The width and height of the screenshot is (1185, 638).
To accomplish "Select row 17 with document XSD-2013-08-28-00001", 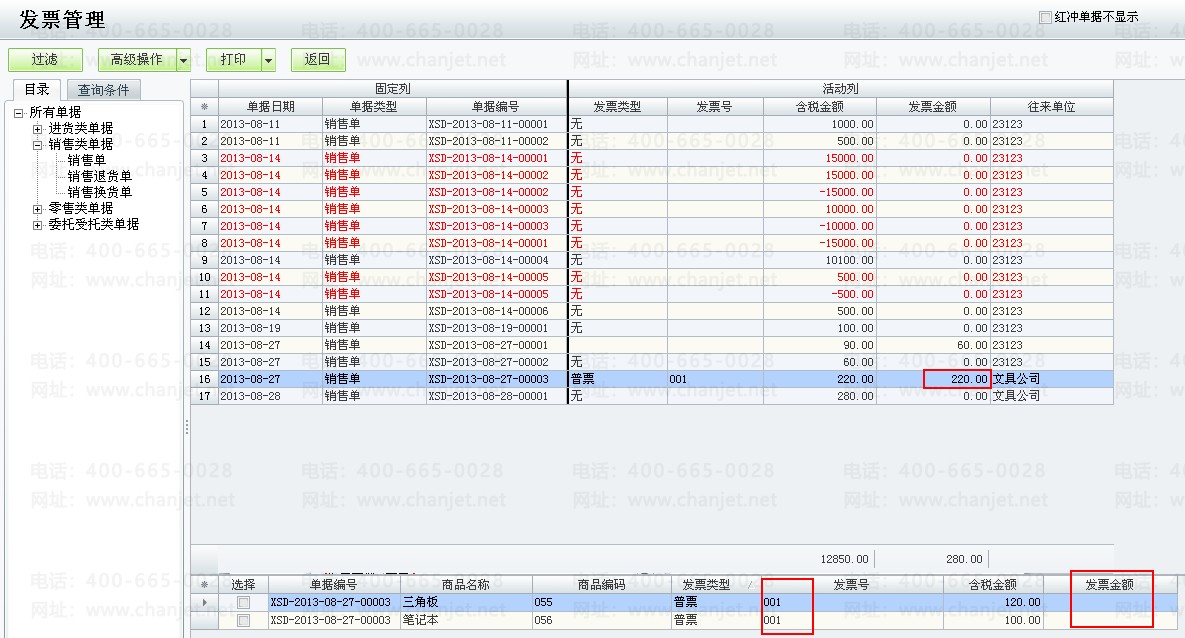I will pyautogui.click(x=488, y=396).
